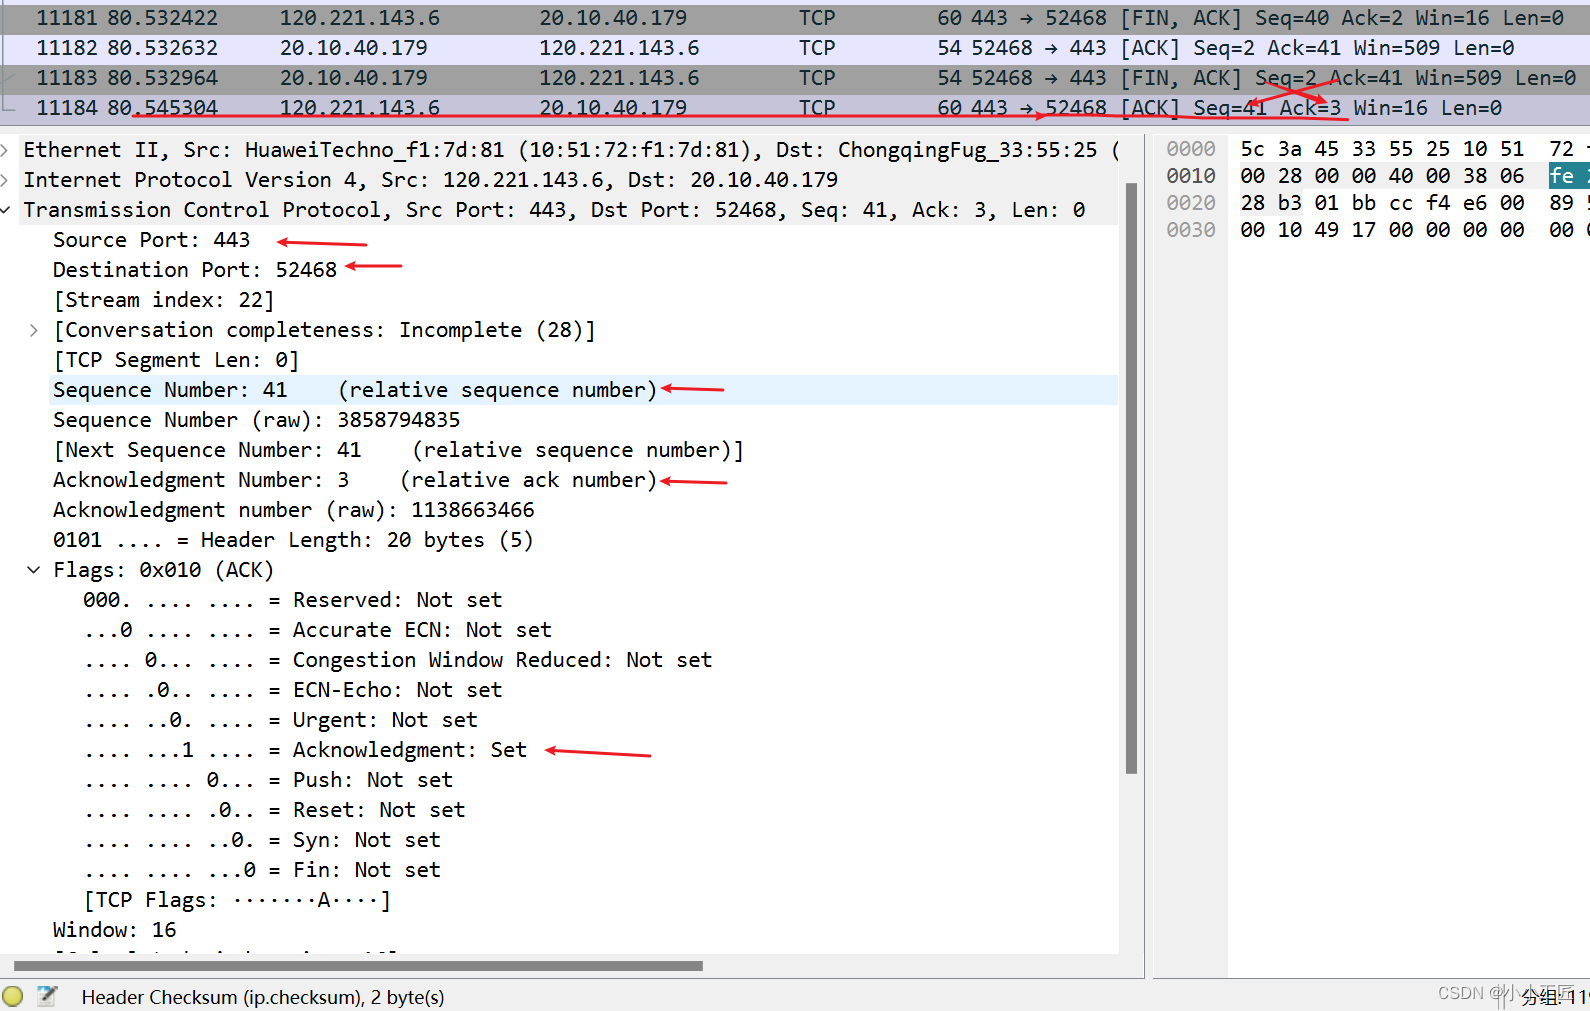Select the Source Port: 443 field

(x=151, y=240)
